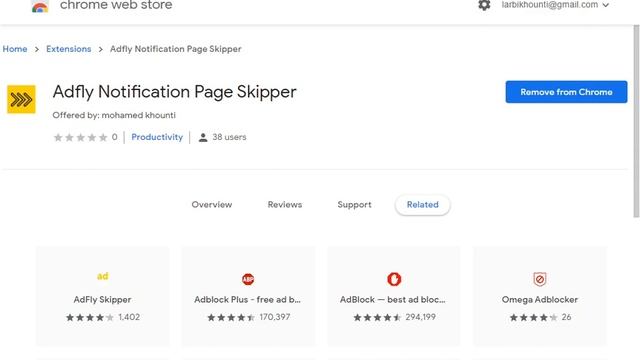Open the Productivity category link
The height and width of the screenshot is (360, 640).
(157, 137)
